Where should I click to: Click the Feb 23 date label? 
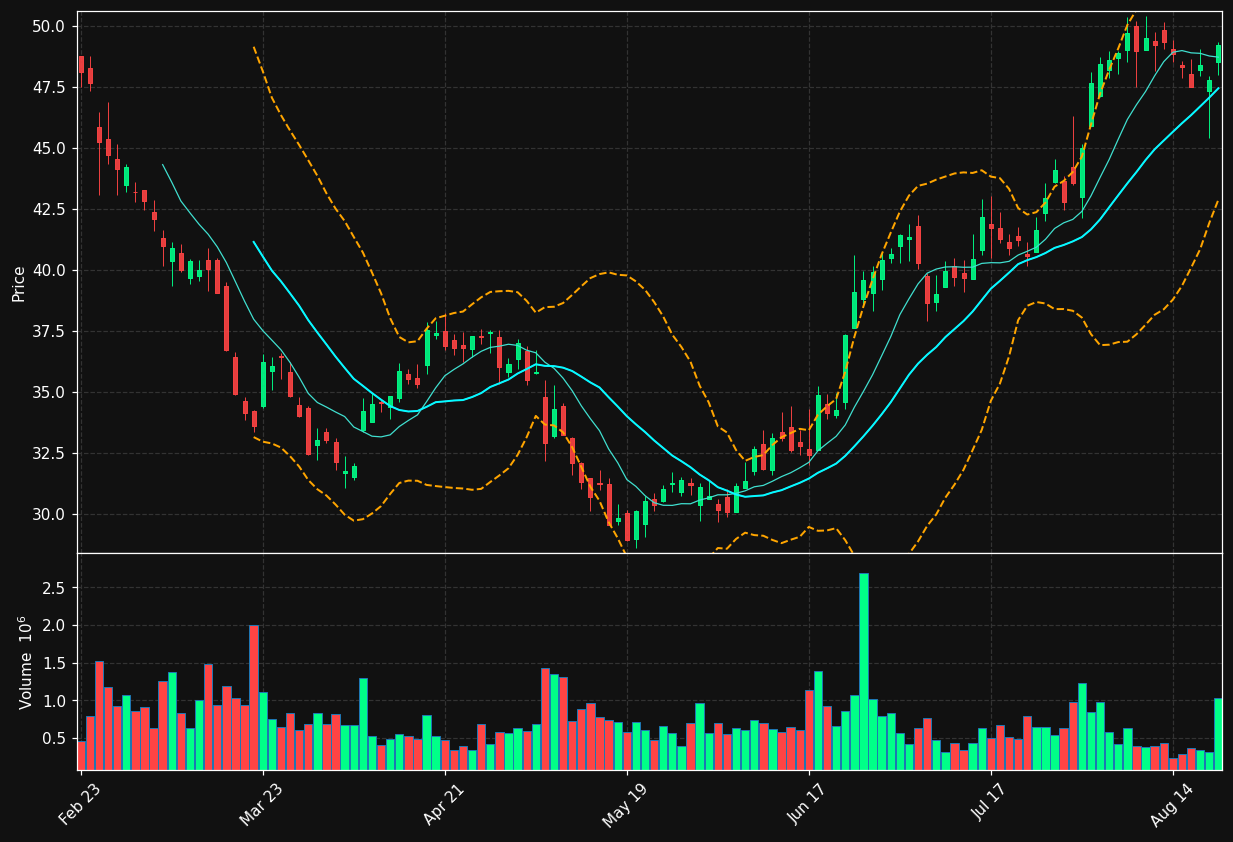(79, 805)
